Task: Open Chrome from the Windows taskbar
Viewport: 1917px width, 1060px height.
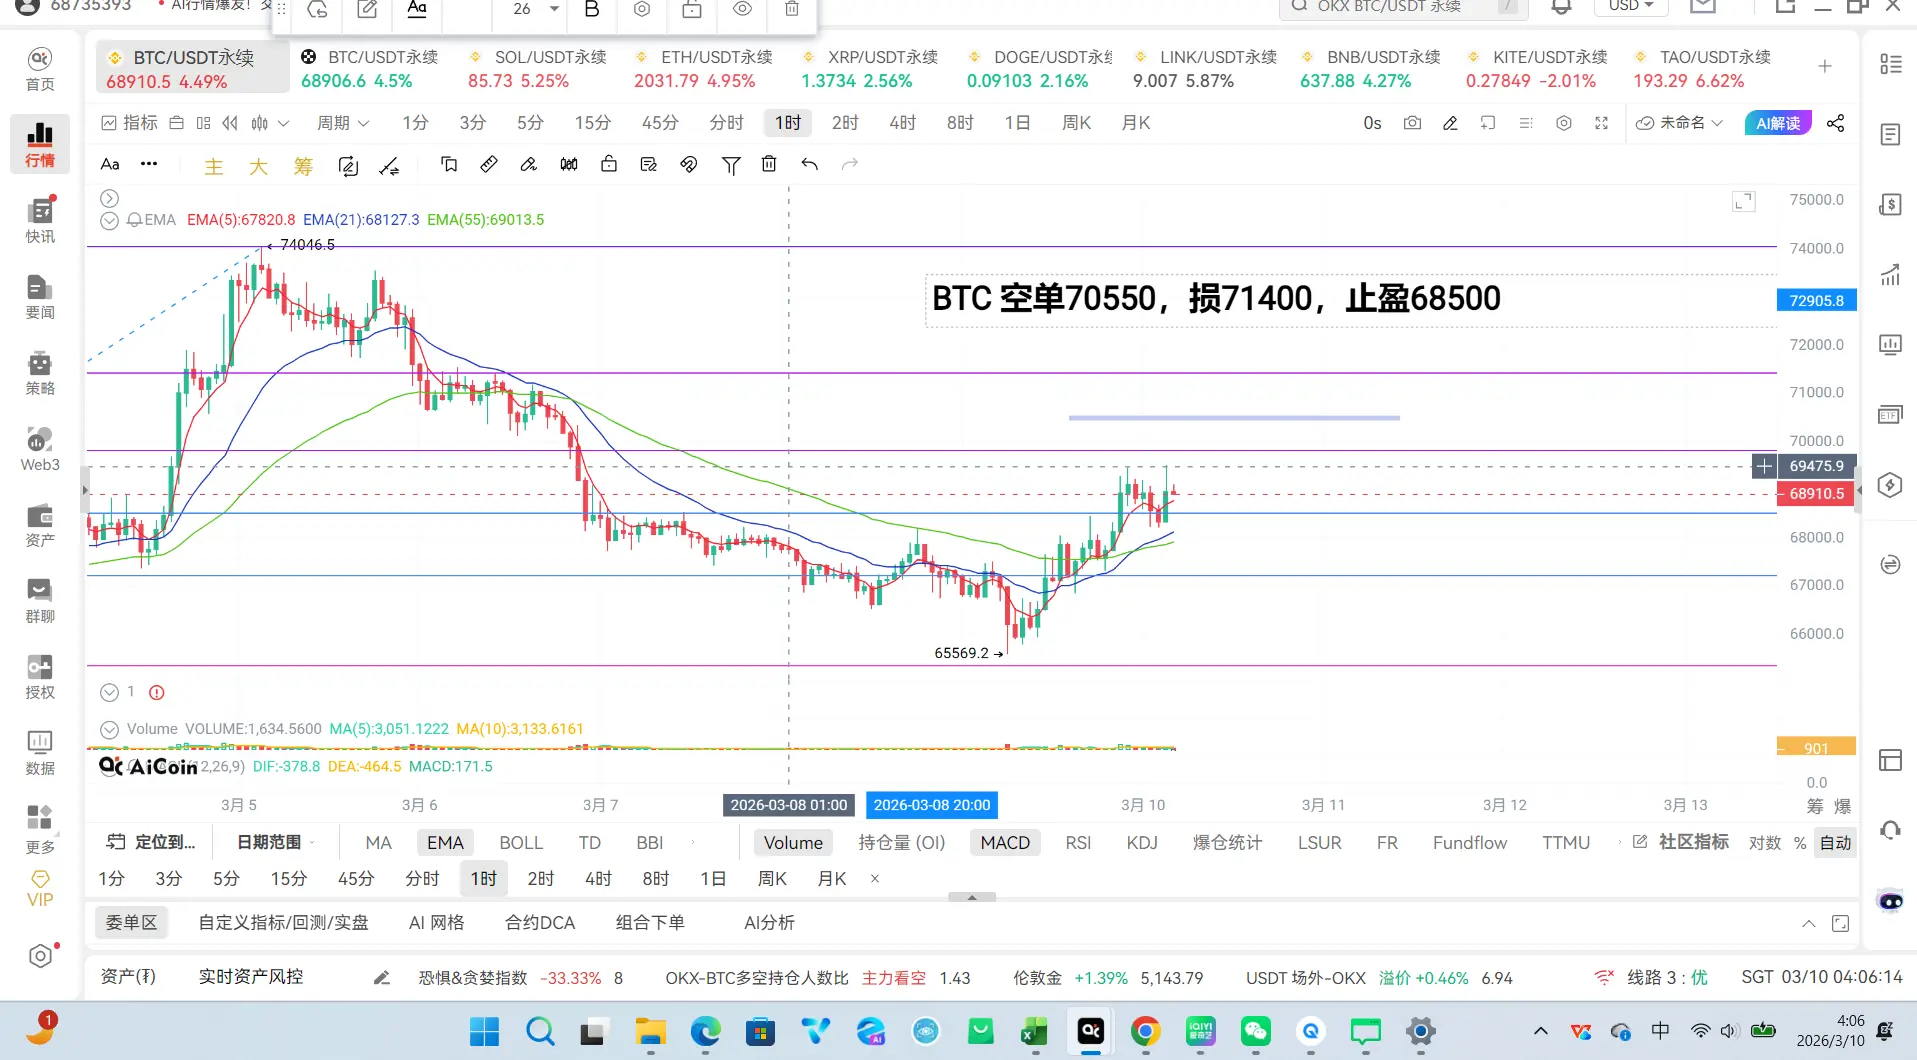Action: [1146, 1031]
